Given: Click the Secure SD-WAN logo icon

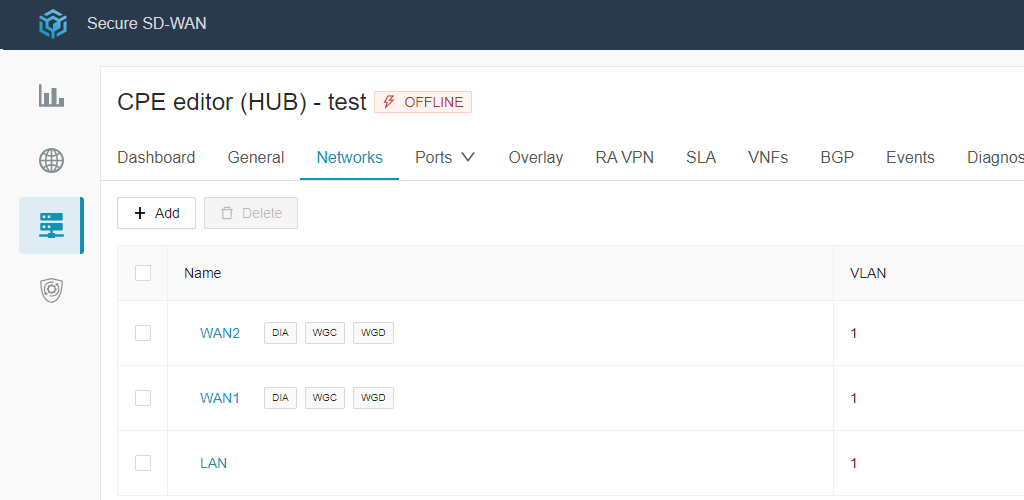Looking at the screenshot, I should click(52, 24).
